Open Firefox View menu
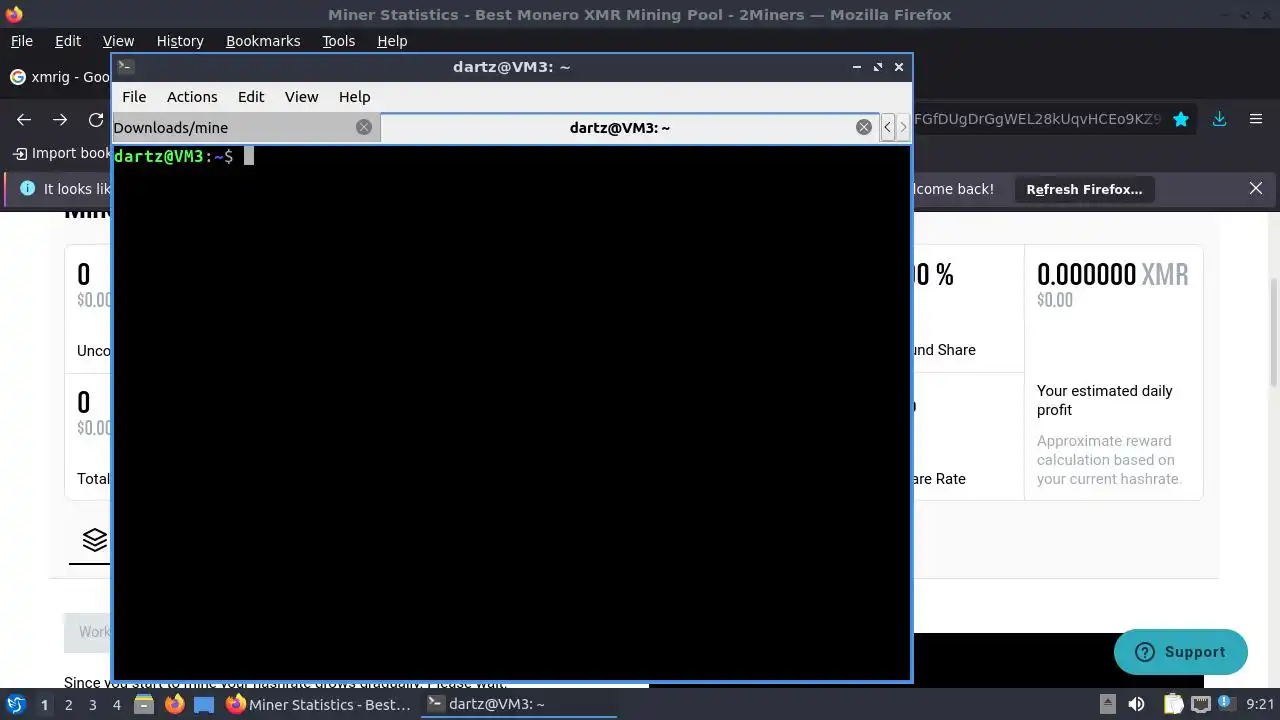 (118, 41)
